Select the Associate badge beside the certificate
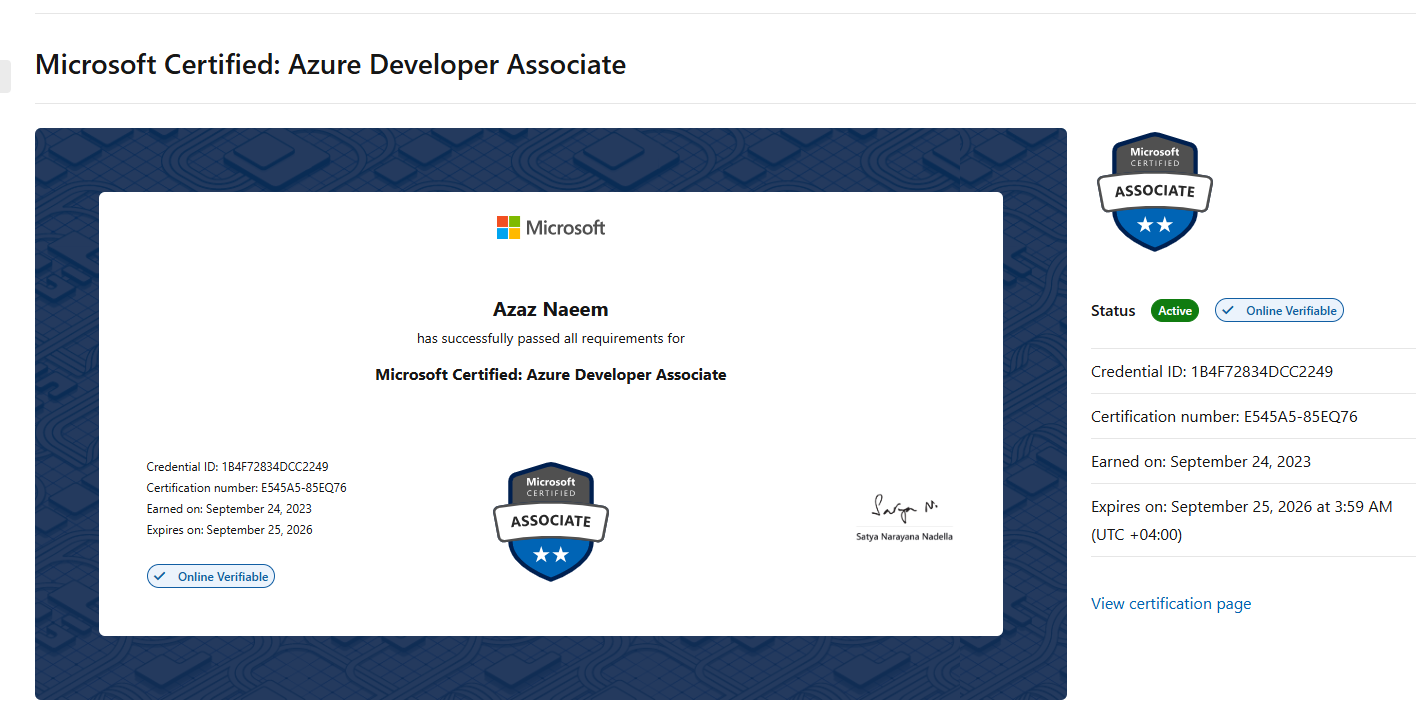 tap(1155, 191)
